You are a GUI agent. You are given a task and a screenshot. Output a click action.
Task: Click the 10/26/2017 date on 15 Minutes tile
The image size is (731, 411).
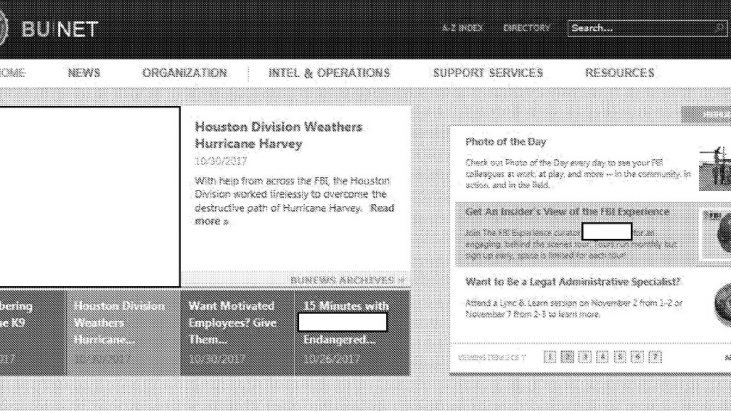click(331, 359)
